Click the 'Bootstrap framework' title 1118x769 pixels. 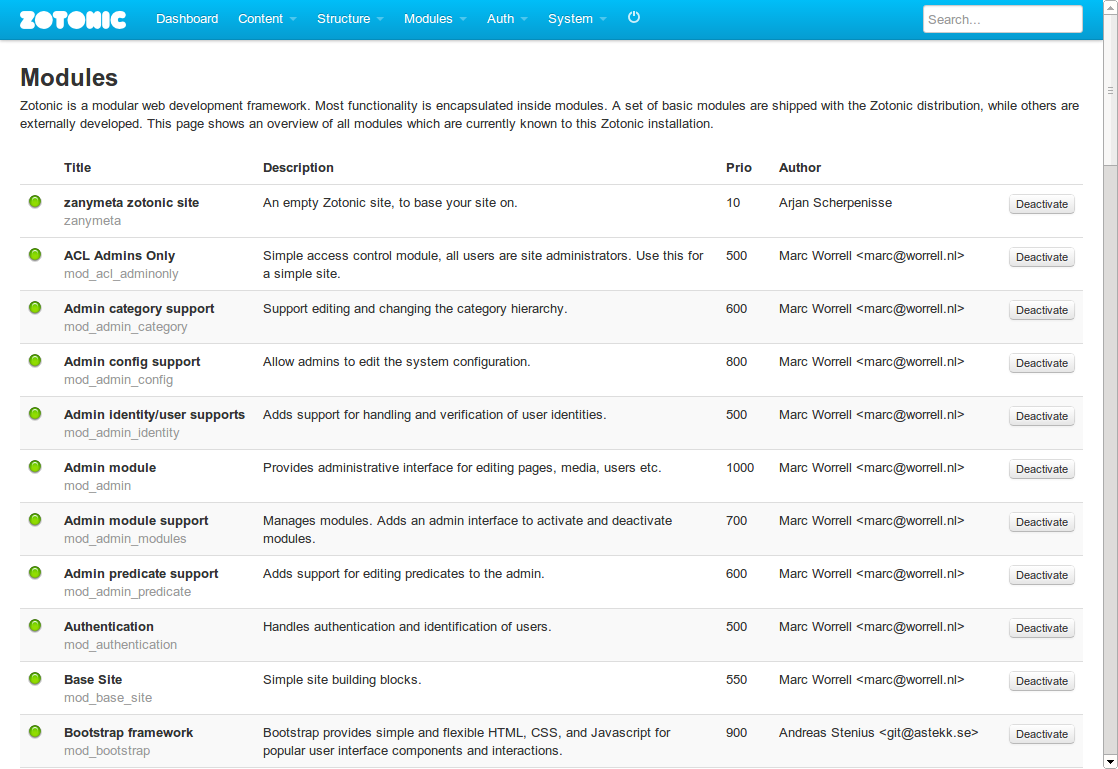pyautogui.click(x=128, y=733)
